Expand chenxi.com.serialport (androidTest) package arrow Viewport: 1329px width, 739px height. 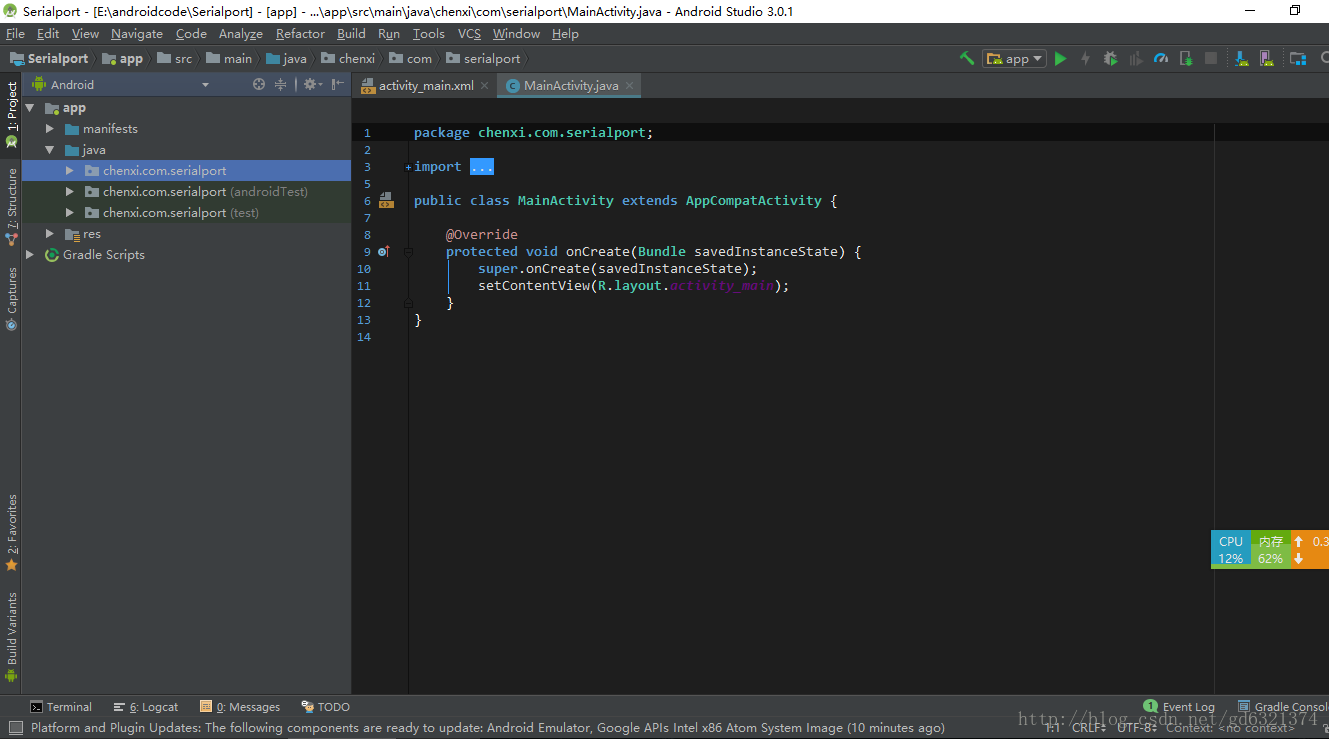click(69, 192)
